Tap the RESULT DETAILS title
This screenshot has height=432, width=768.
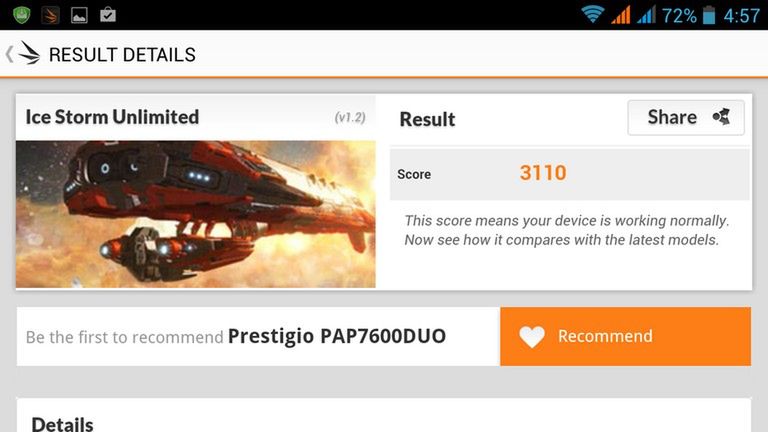click(122, 54)
